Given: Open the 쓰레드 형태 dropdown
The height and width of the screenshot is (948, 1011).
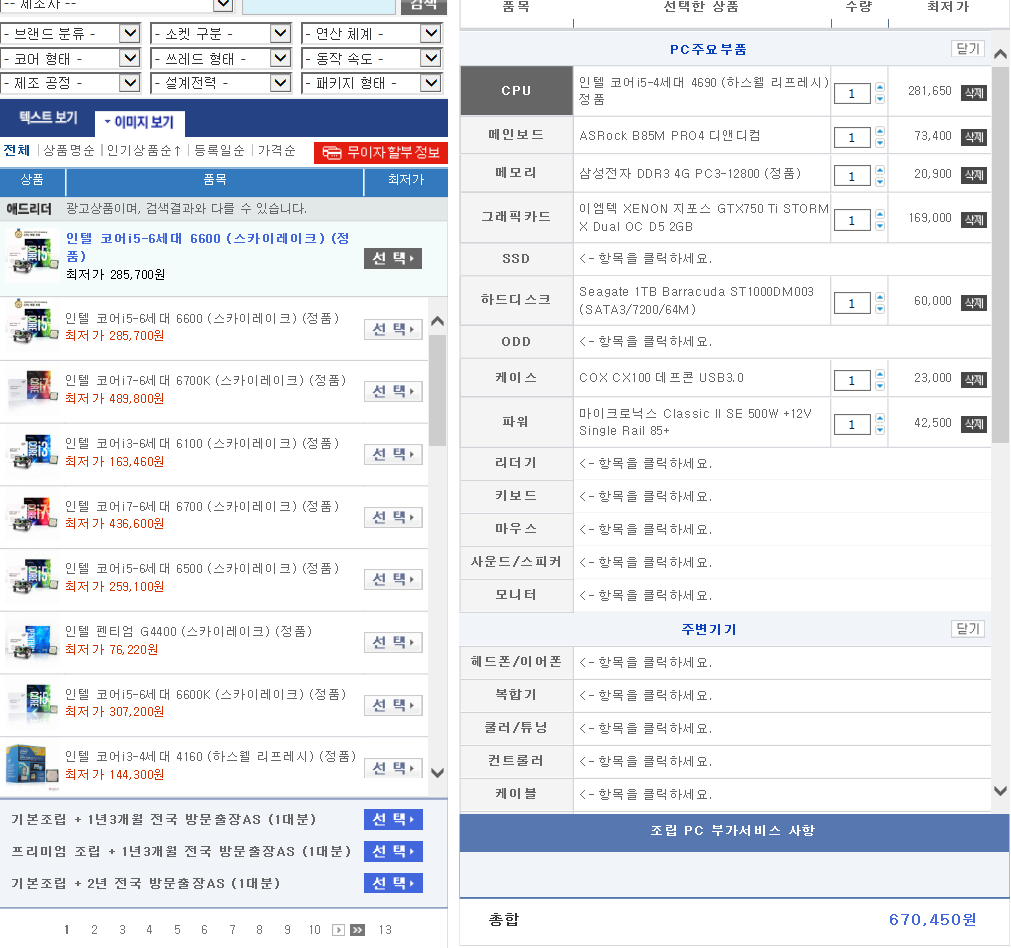Looking at the screenshot, I should pyautogui.click(x=221, y=59).
